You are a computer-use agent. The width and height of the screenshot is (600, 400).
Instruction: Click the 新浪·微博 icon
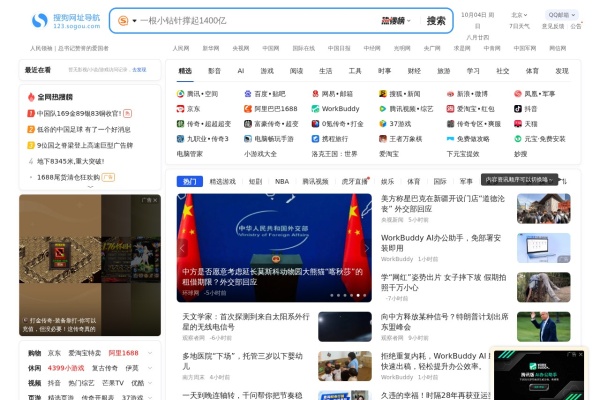(450, 94)
